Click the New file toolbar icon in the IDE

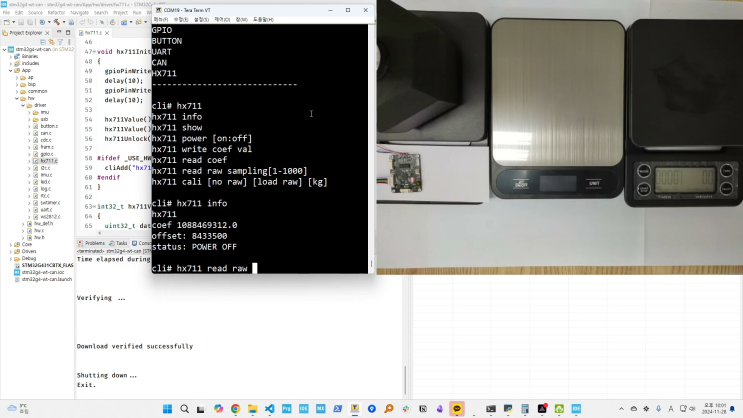tap(6, 22)
